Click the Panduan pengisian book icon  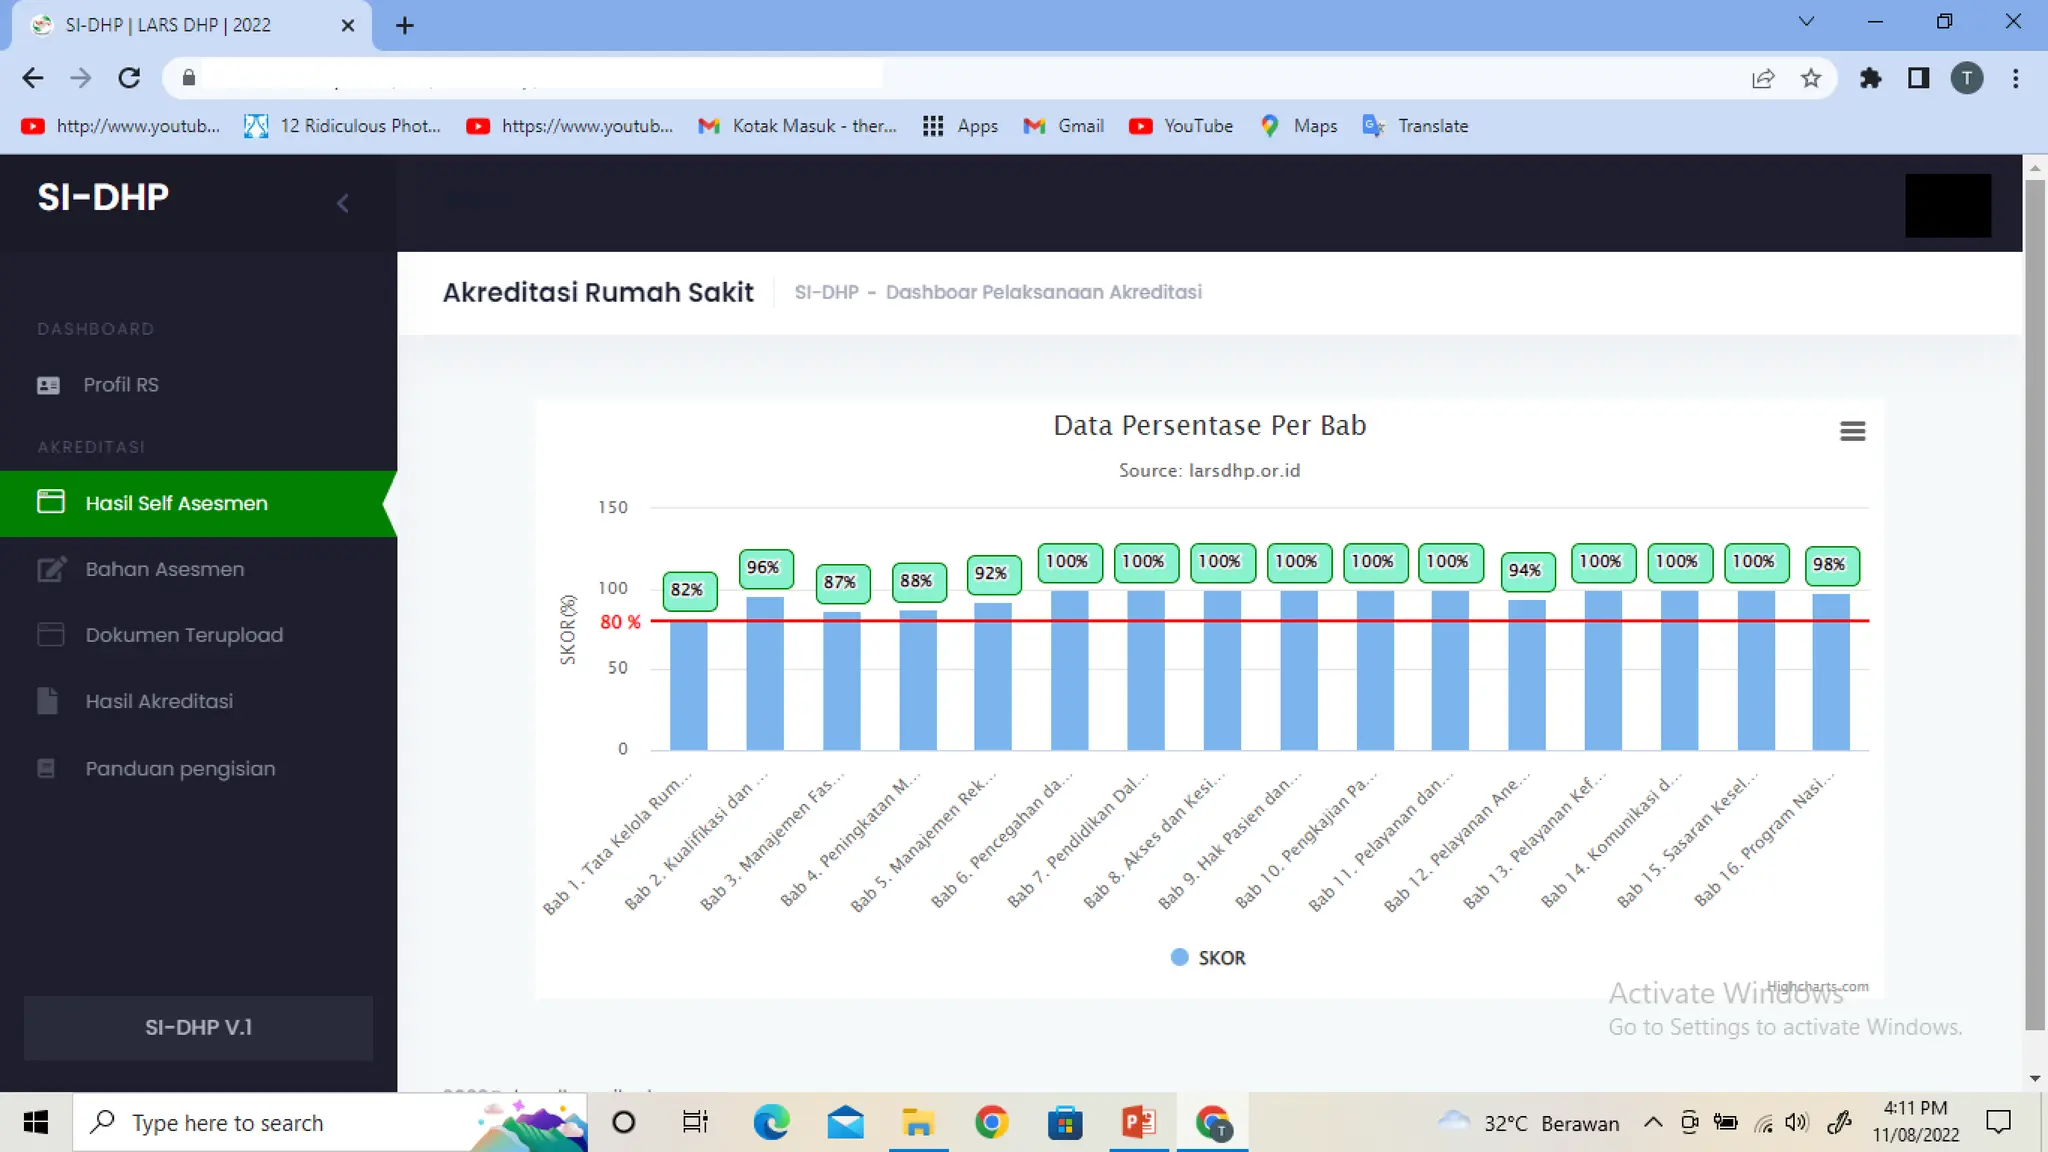pos(46,769)
